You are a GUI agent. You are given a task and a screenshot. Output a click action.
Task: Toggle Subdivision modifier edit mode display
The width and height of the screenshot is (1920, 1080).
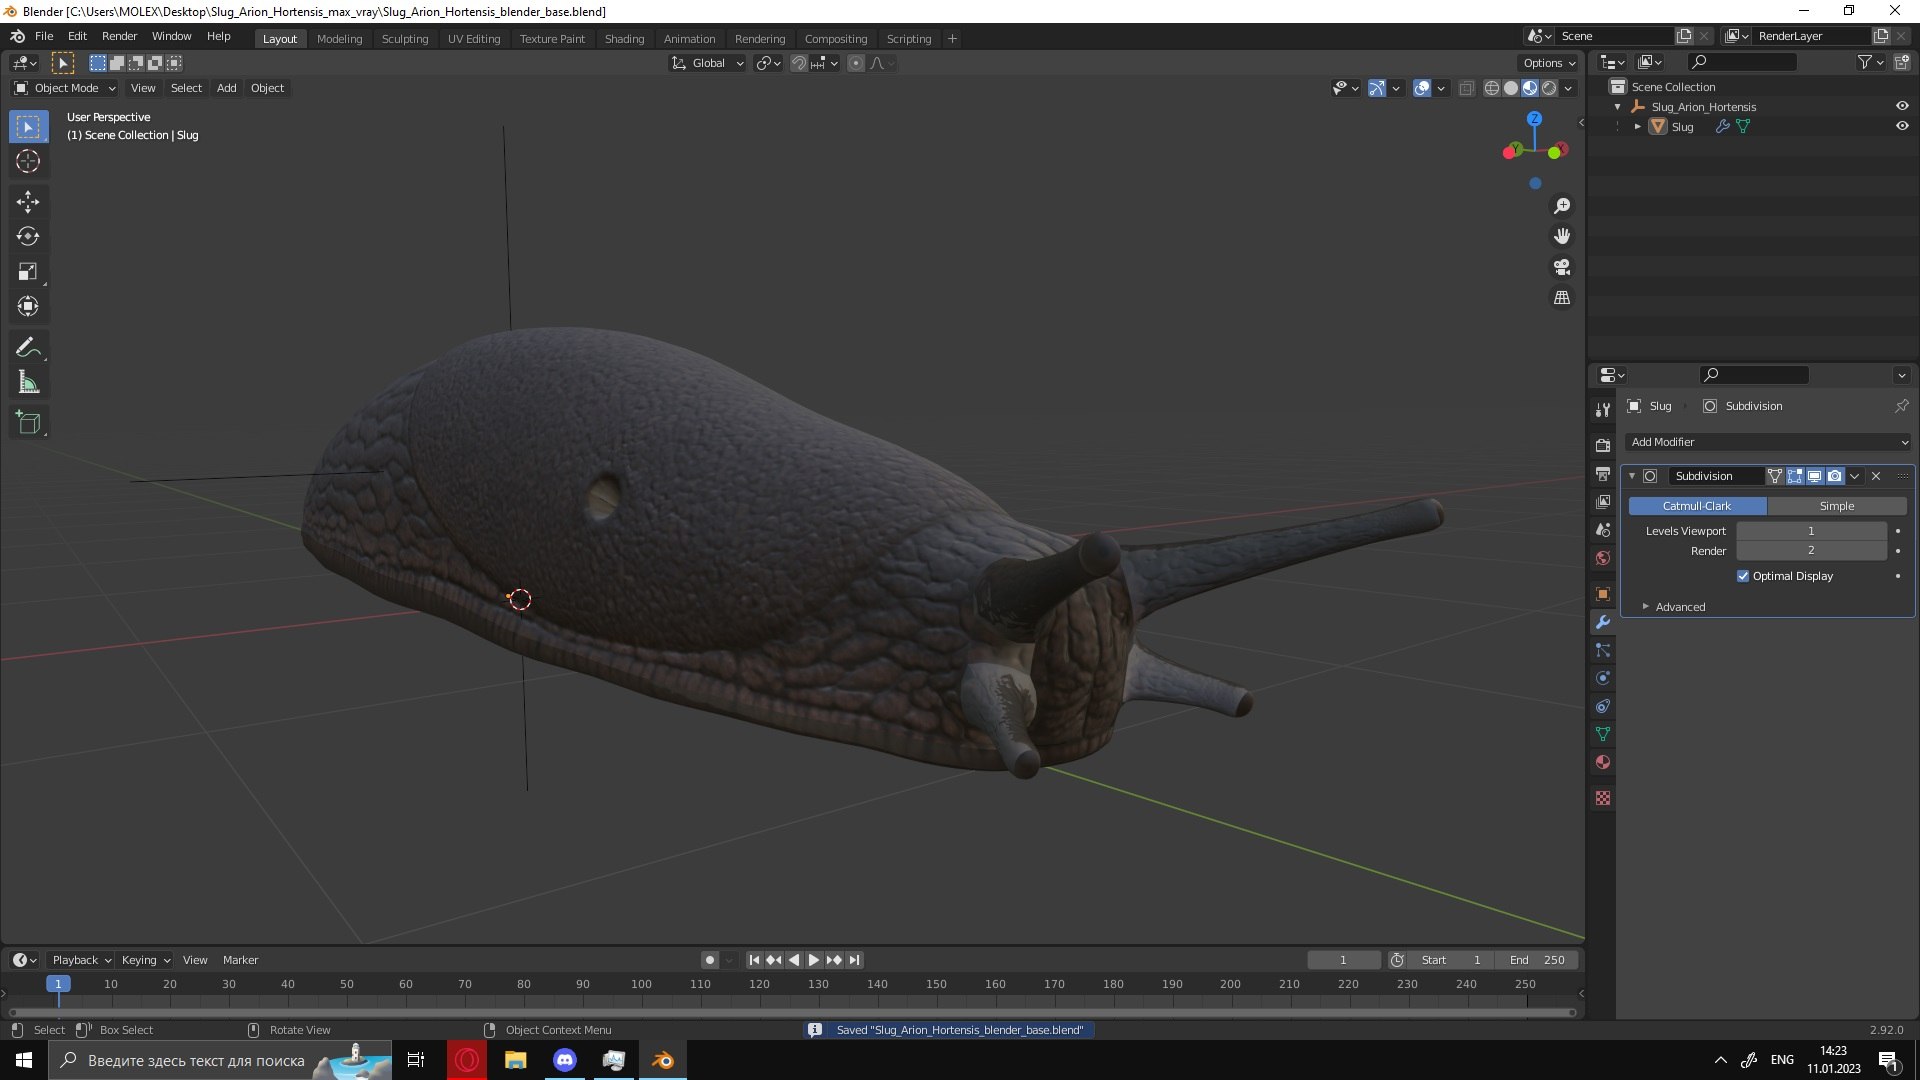click(1795, 476)
